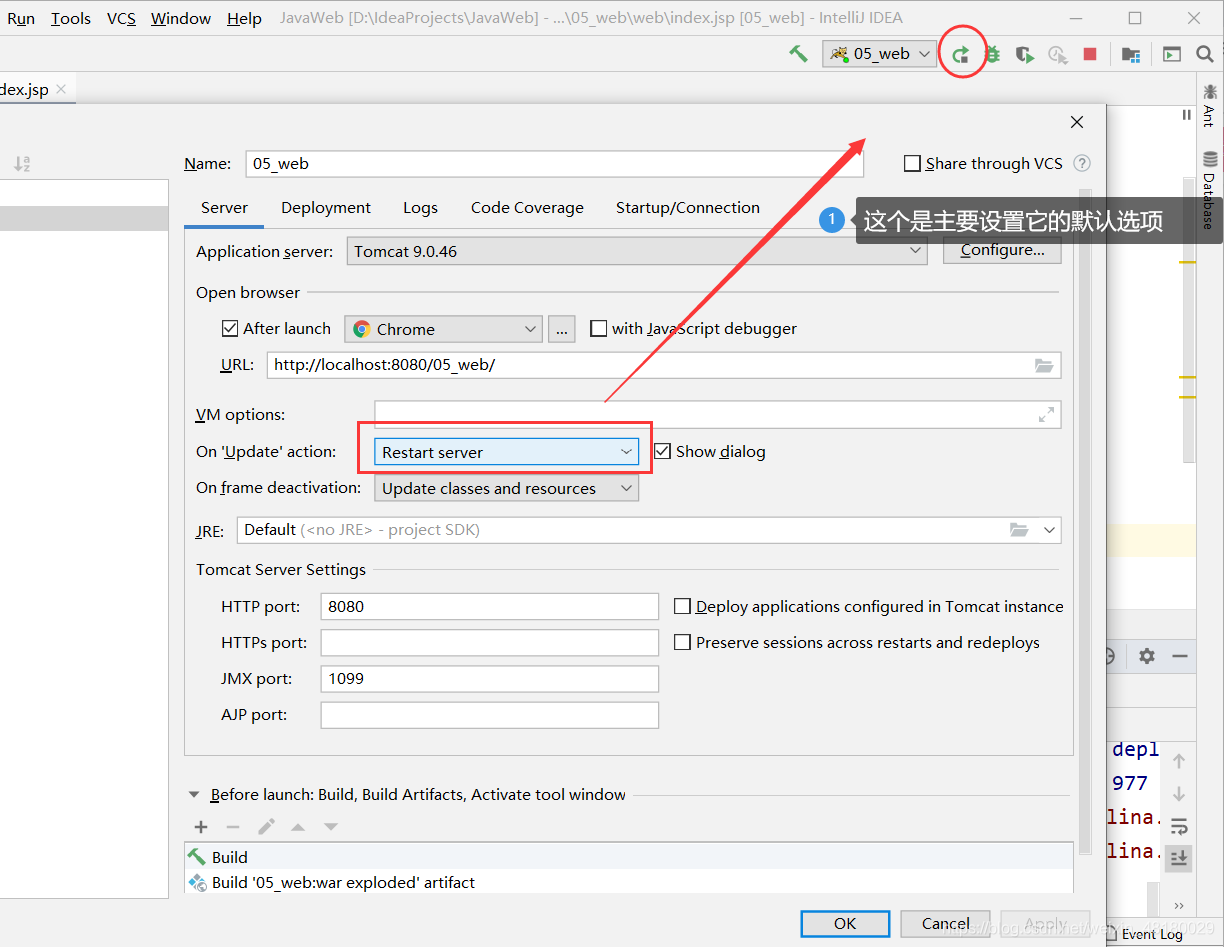
Task: Close the index.jsp editor tab
Action: pyautogui.click(x=61, y=89)
